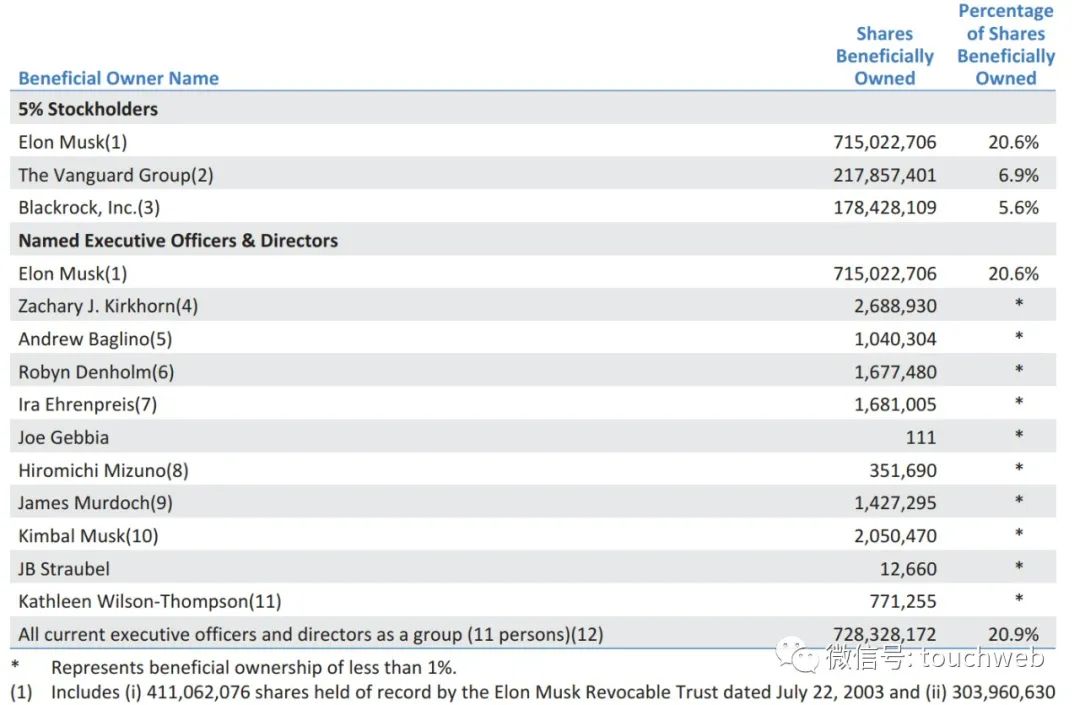Click James Murdoch(9) shares 1,427,295
Viewport: 1080px width, 705px height.
coord(895,503)
